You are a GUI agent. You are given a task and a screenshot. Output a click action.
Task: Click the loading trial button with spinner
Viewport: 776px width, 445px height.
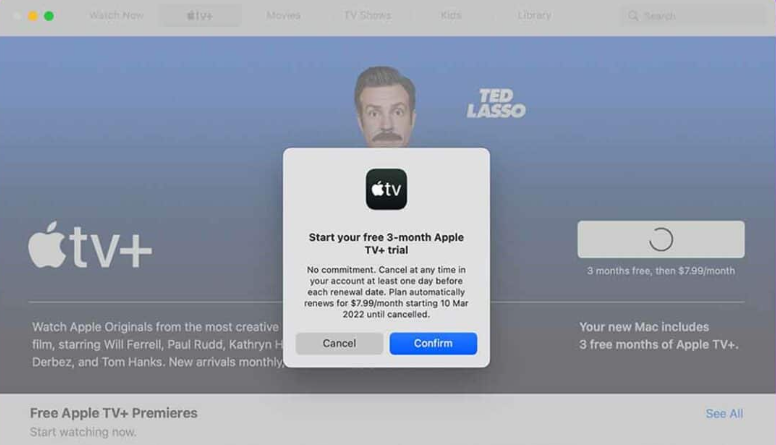pos(661,239)
